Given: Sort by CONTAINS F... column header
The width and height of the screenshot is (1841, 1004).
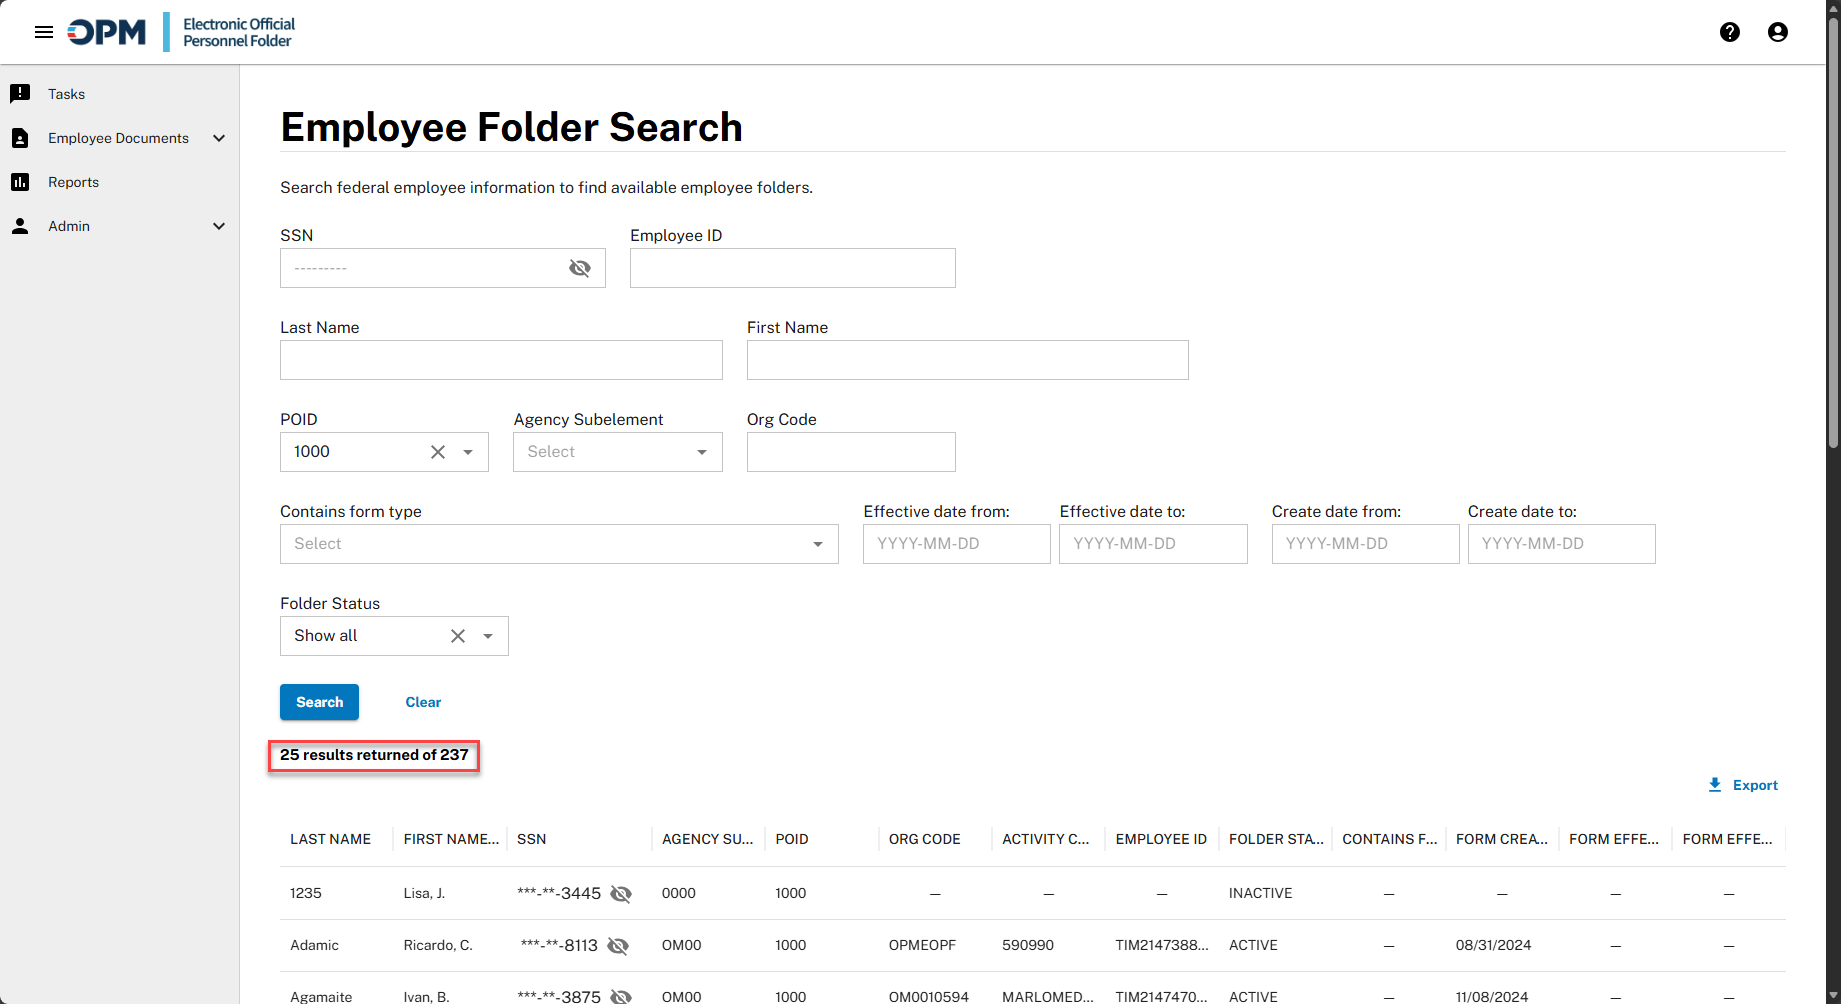Looking at the screenshot, I should point(1389,839).
